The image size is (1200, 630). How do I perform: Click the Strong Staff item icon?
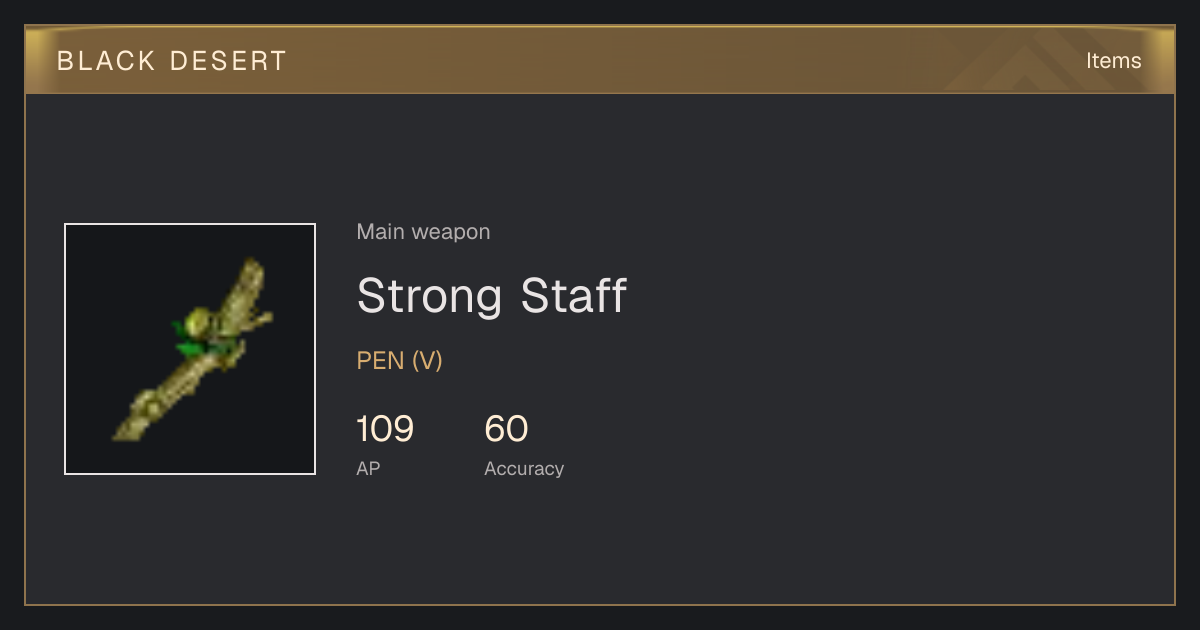click(190, 349)
